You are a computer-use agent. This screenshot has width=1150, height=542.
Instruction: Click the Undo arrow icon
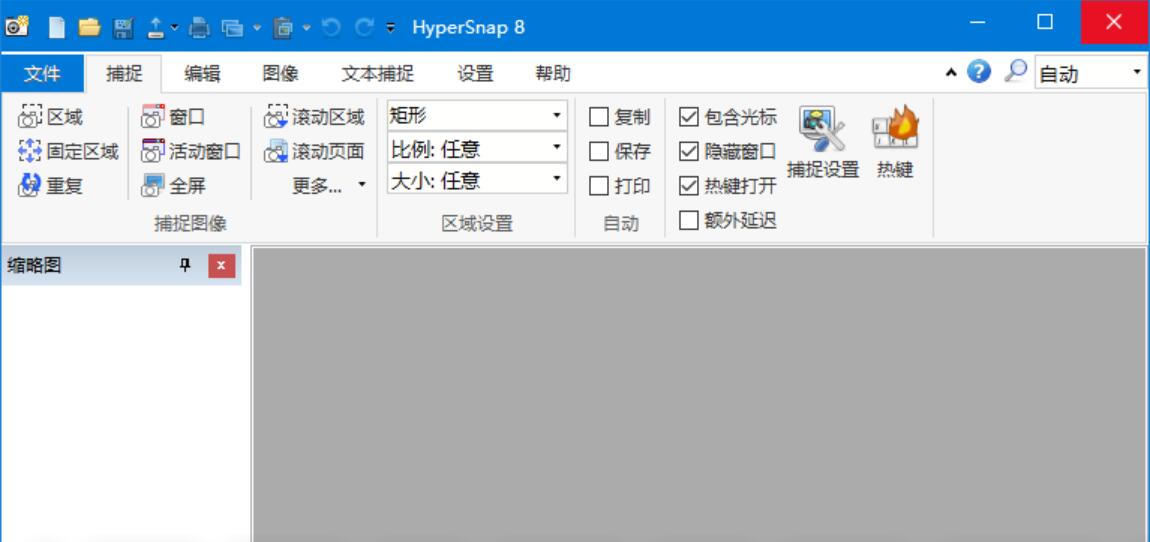pyautogui.click(x=332, y=27)
